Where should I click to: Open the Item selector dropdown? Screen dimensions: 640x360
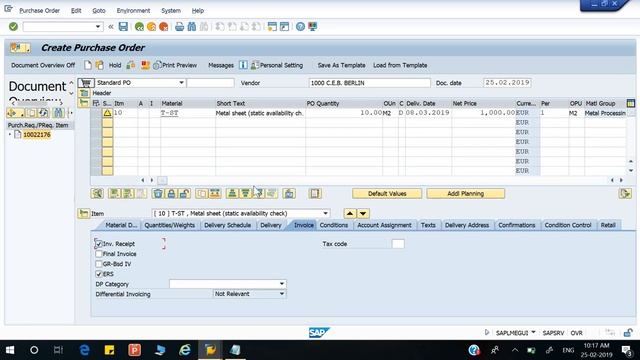(325, 213)
